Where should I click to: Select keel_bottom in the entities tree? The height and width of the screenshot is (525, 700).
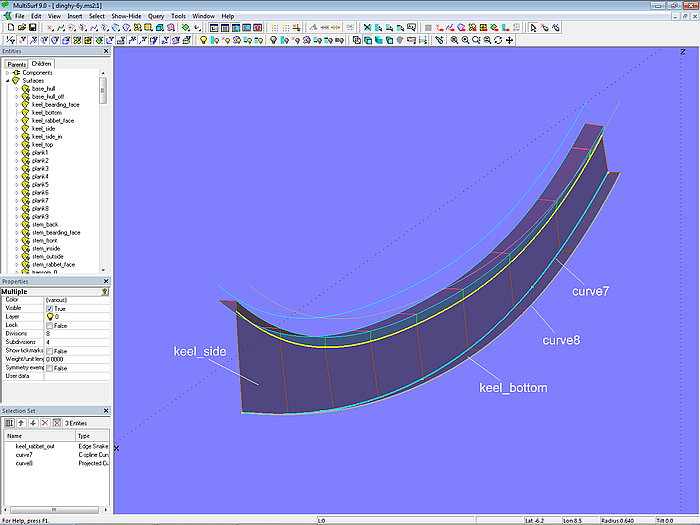click(x=46, y=113)
